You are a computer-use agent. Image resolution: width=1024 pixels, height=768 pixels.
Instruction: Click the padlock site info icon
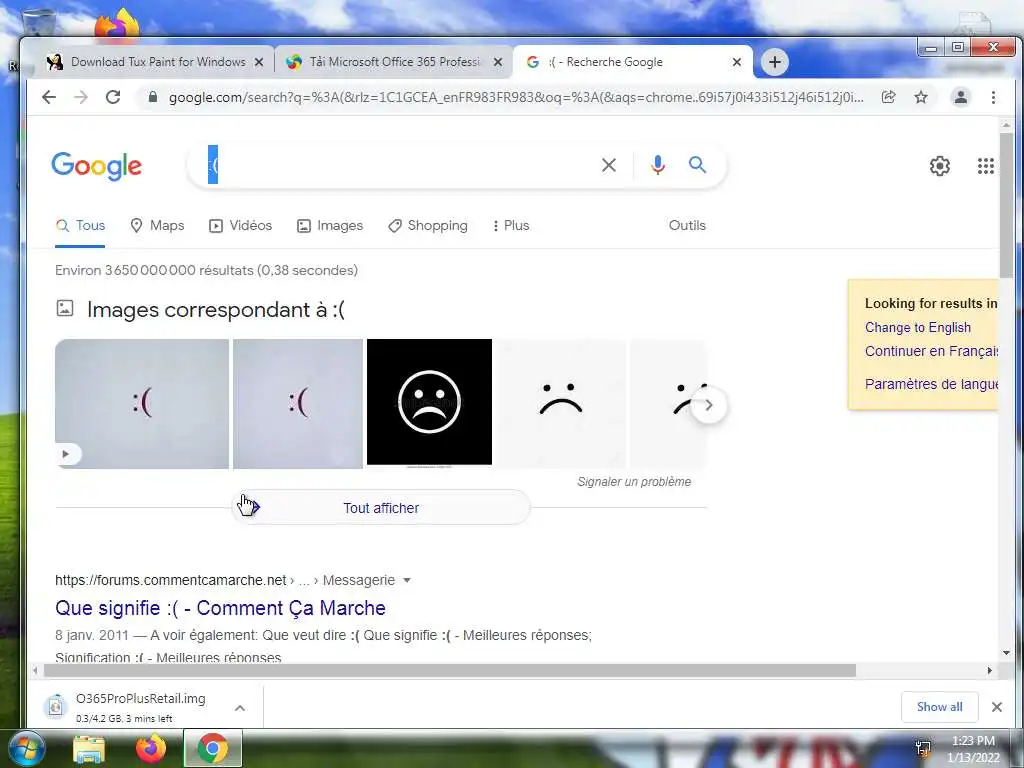tap(153, 97)
